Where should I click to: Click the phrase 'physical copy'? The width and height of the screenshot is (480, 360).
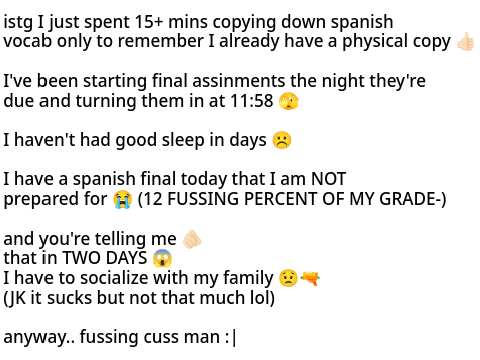coord(397,42)
